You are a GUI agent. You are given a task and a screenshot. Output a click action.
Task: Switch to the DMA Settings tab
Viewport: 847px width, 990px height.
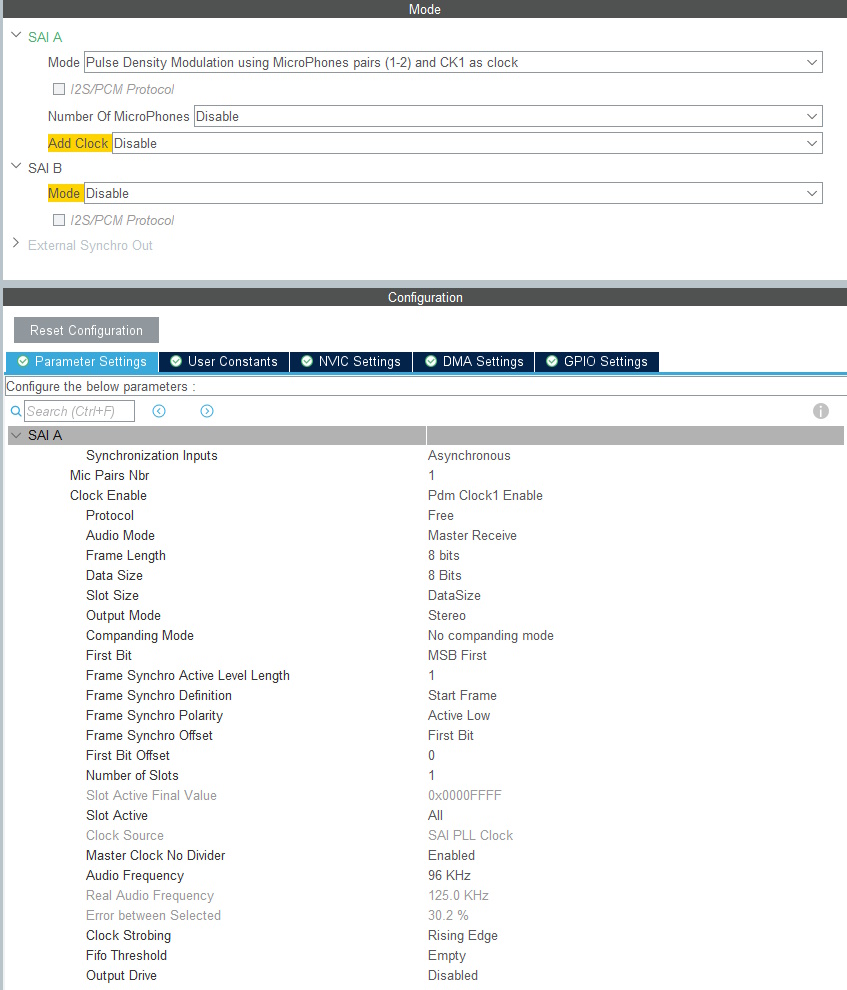[480, 362]
